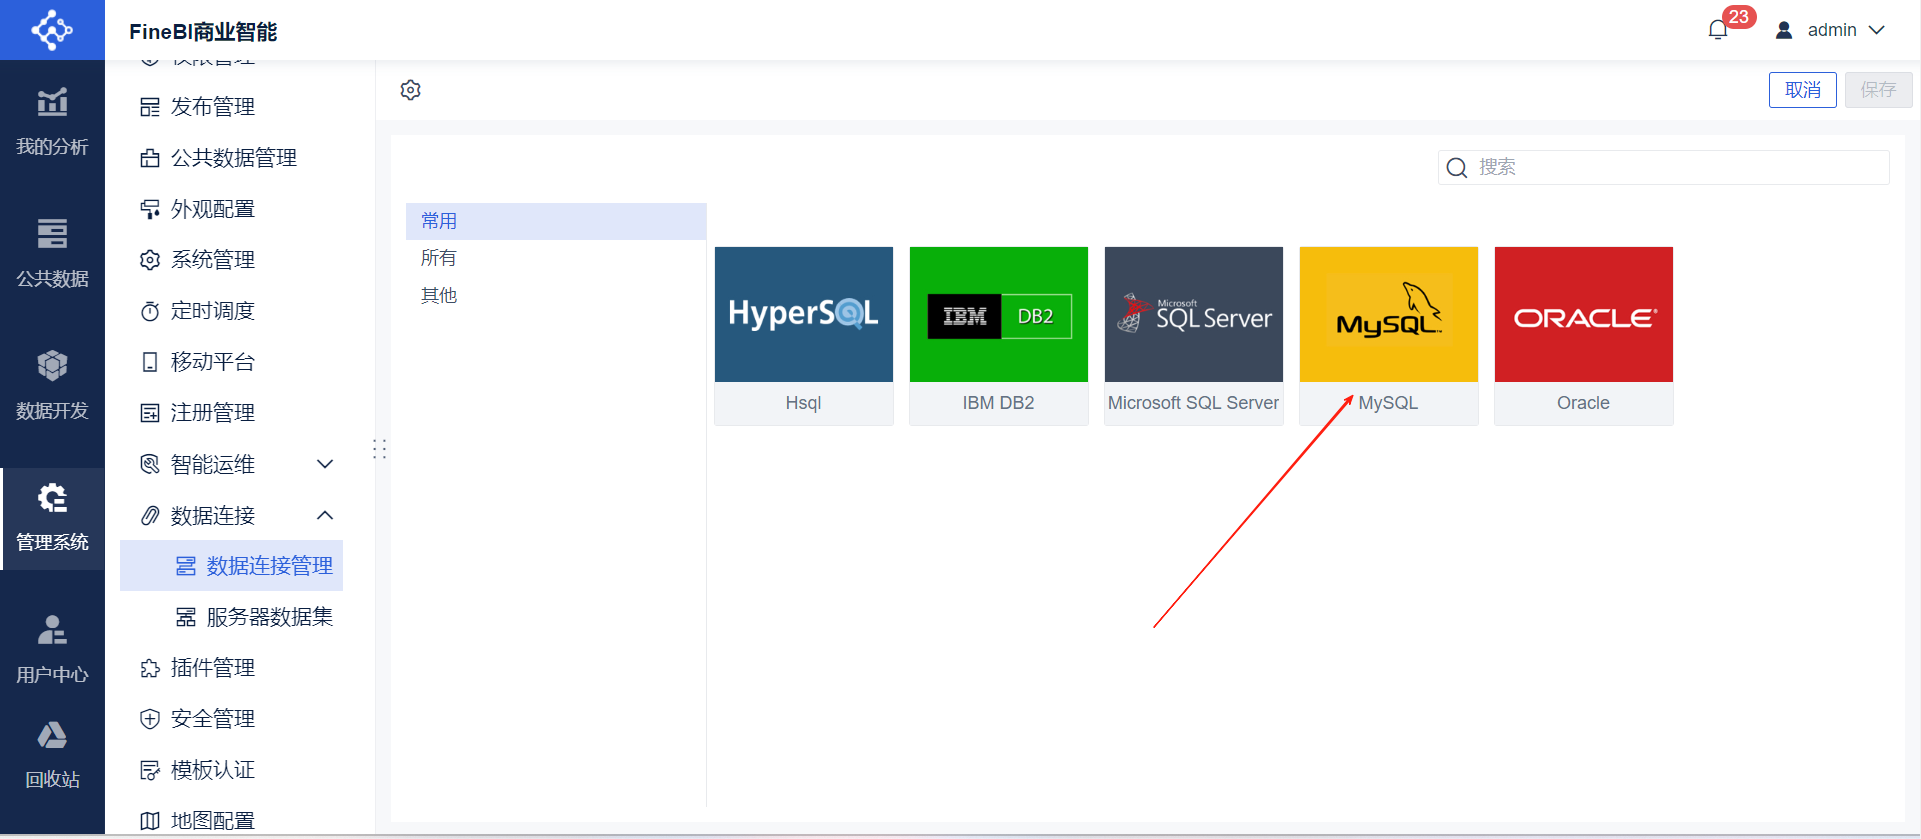Select the 所有 category tab
The height and width of the screenshot is (839, 1921).
pos(556,258)
